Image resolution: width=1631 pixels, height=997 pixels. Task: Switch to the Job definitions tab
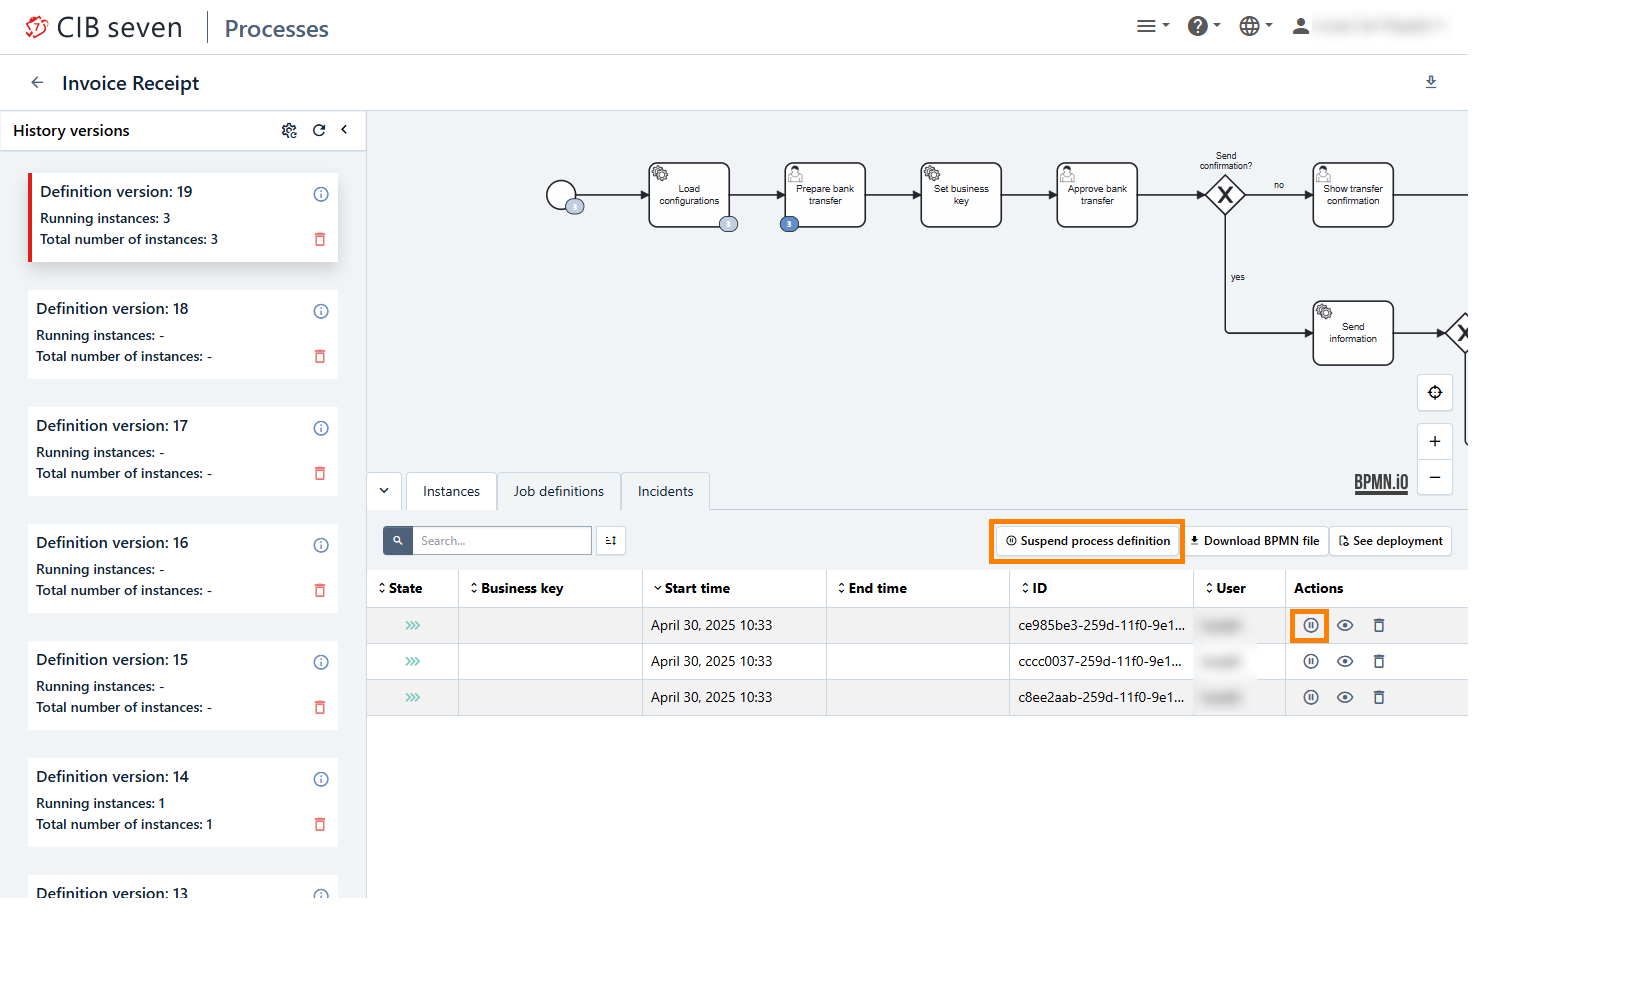click(x=558, y=492)
